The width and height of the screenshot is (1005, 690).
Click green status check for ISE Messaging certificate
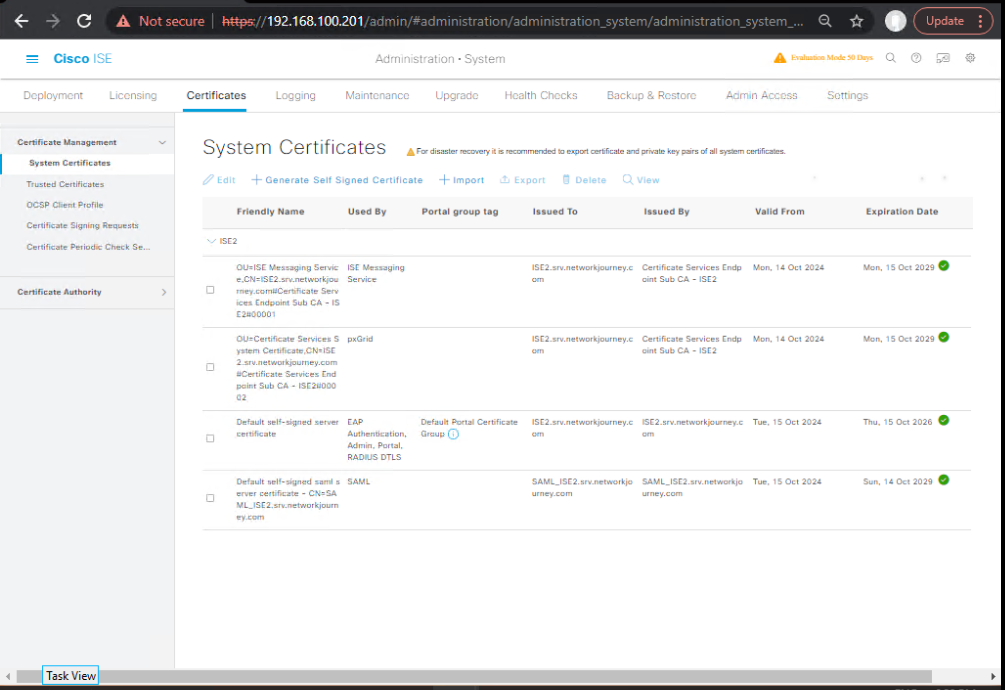click(943, 266)
